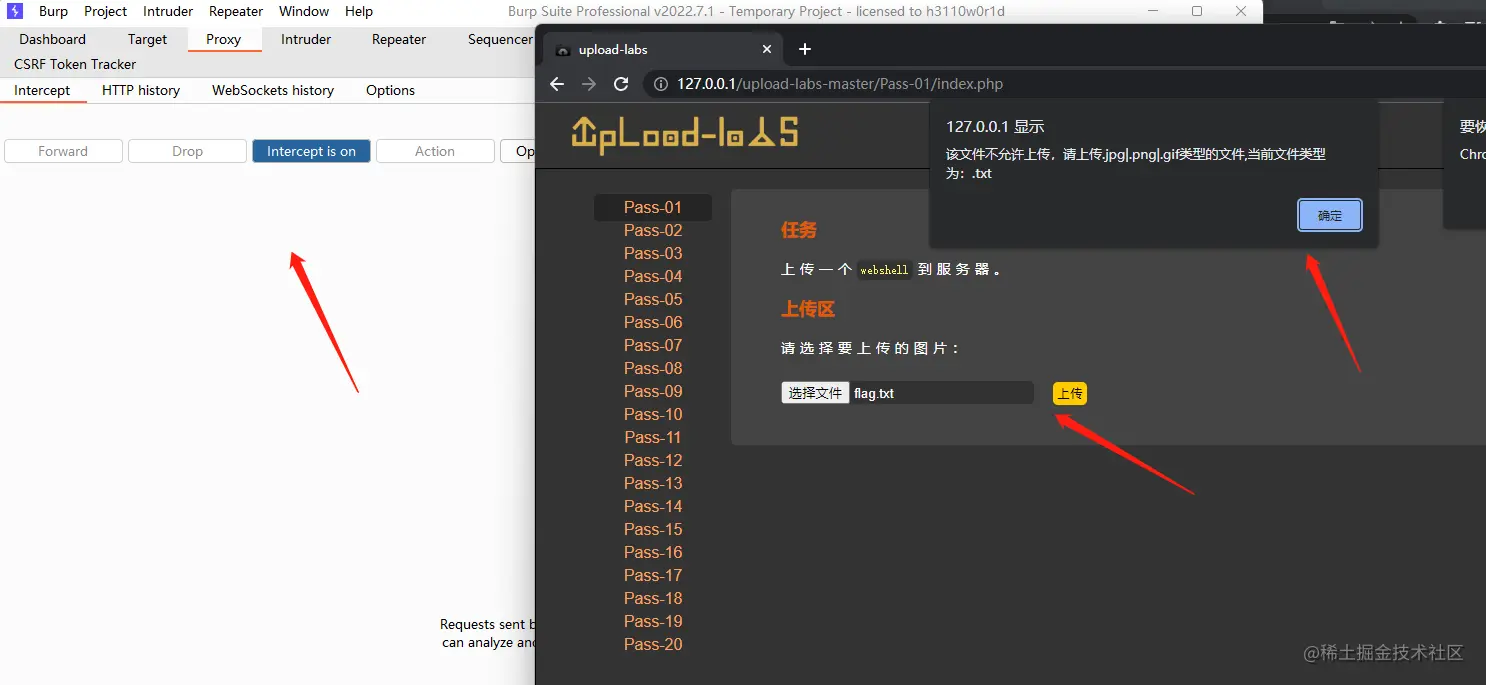Click the browser address bar URL
The width and height of the screenshot is (1486, 685).
pyautogui.click(x=840, y=84)
